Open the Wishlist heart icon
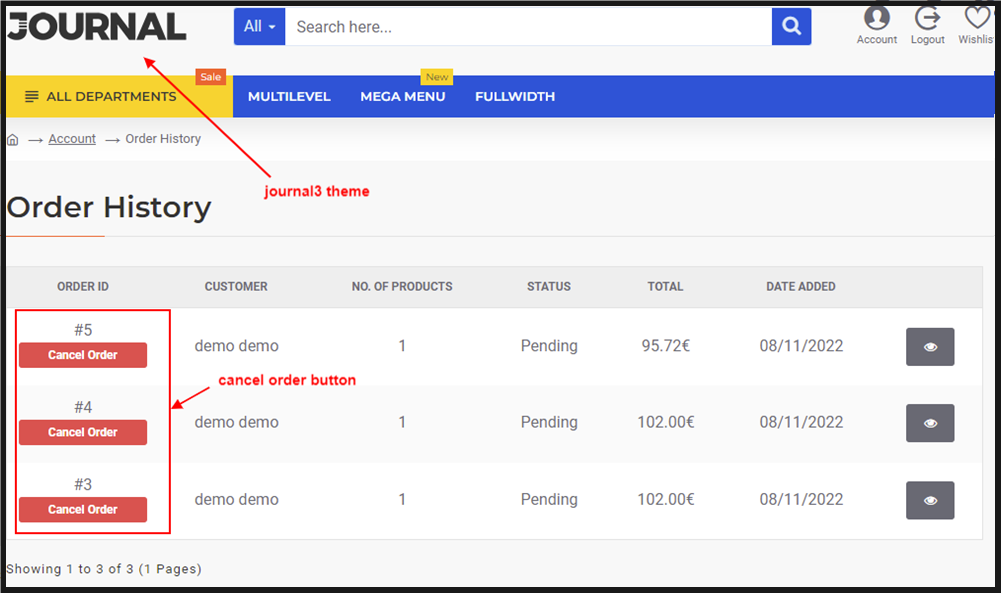 (977, 18)
